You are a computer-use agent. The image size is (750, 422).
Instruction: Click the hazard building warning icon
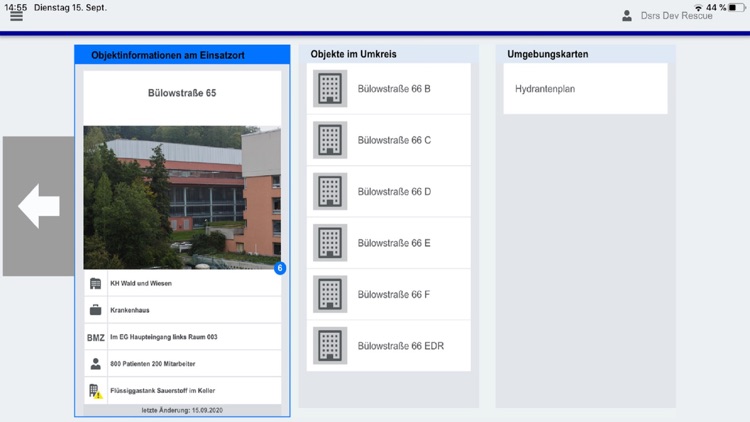coord(96,391)
